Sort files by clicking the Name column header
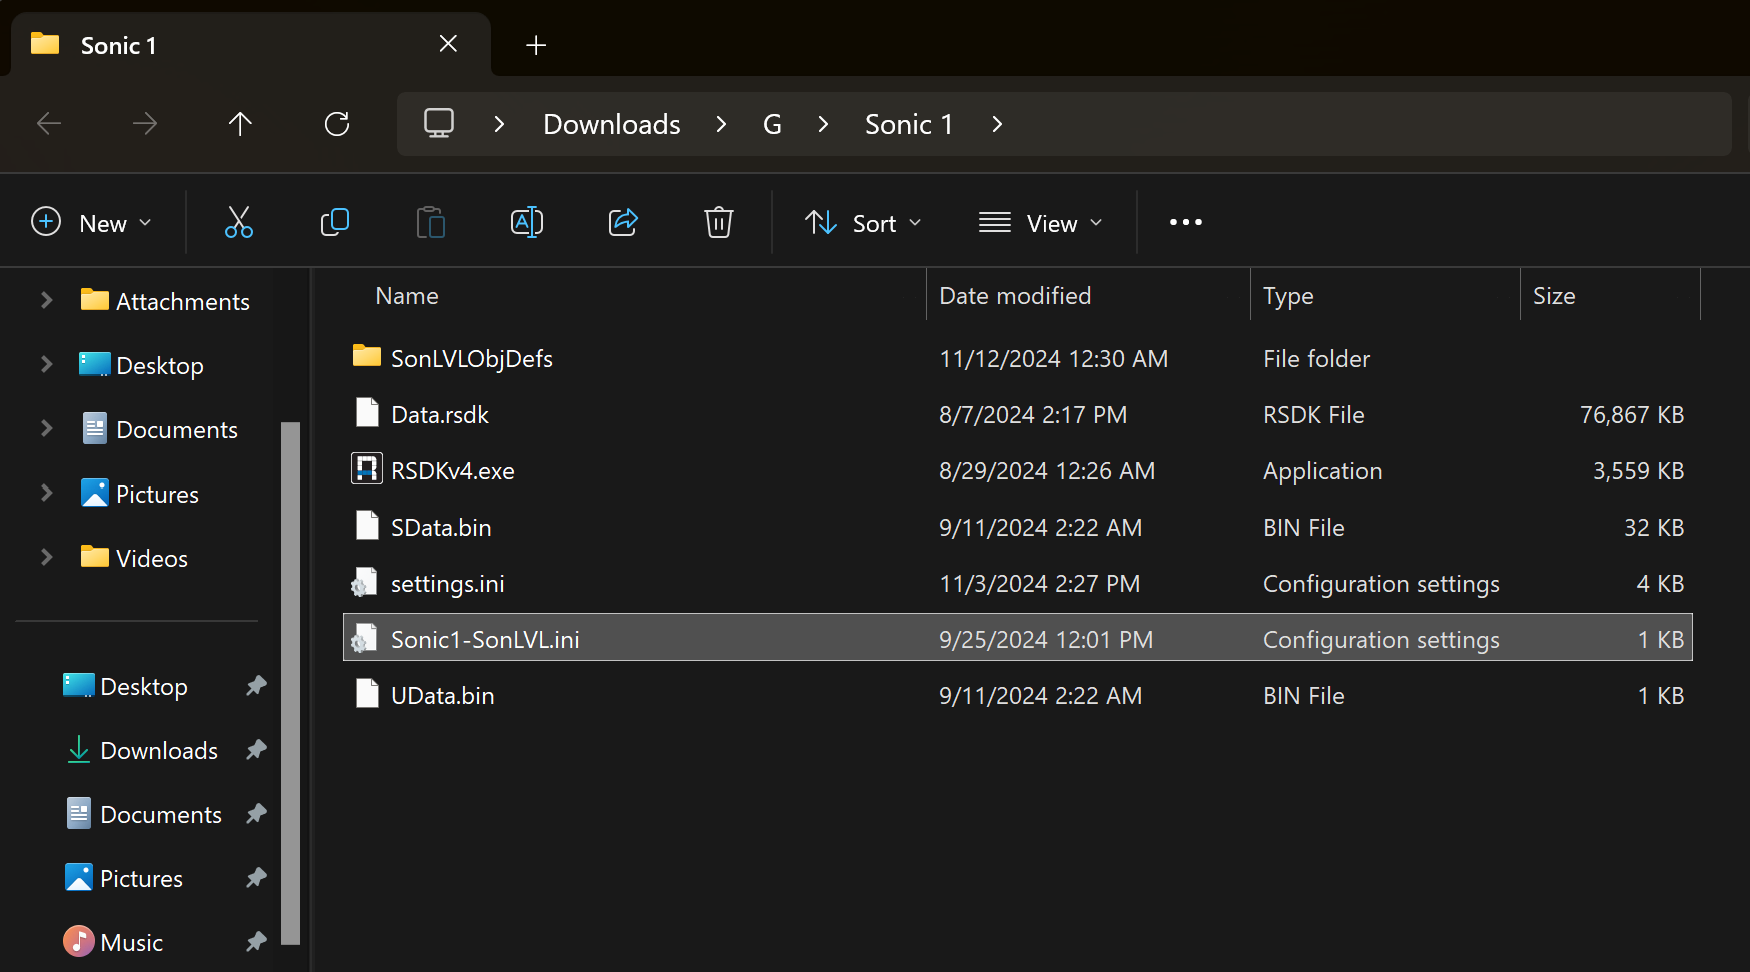Viewport: 1750px width, 972px height. (x=406, y=295)
